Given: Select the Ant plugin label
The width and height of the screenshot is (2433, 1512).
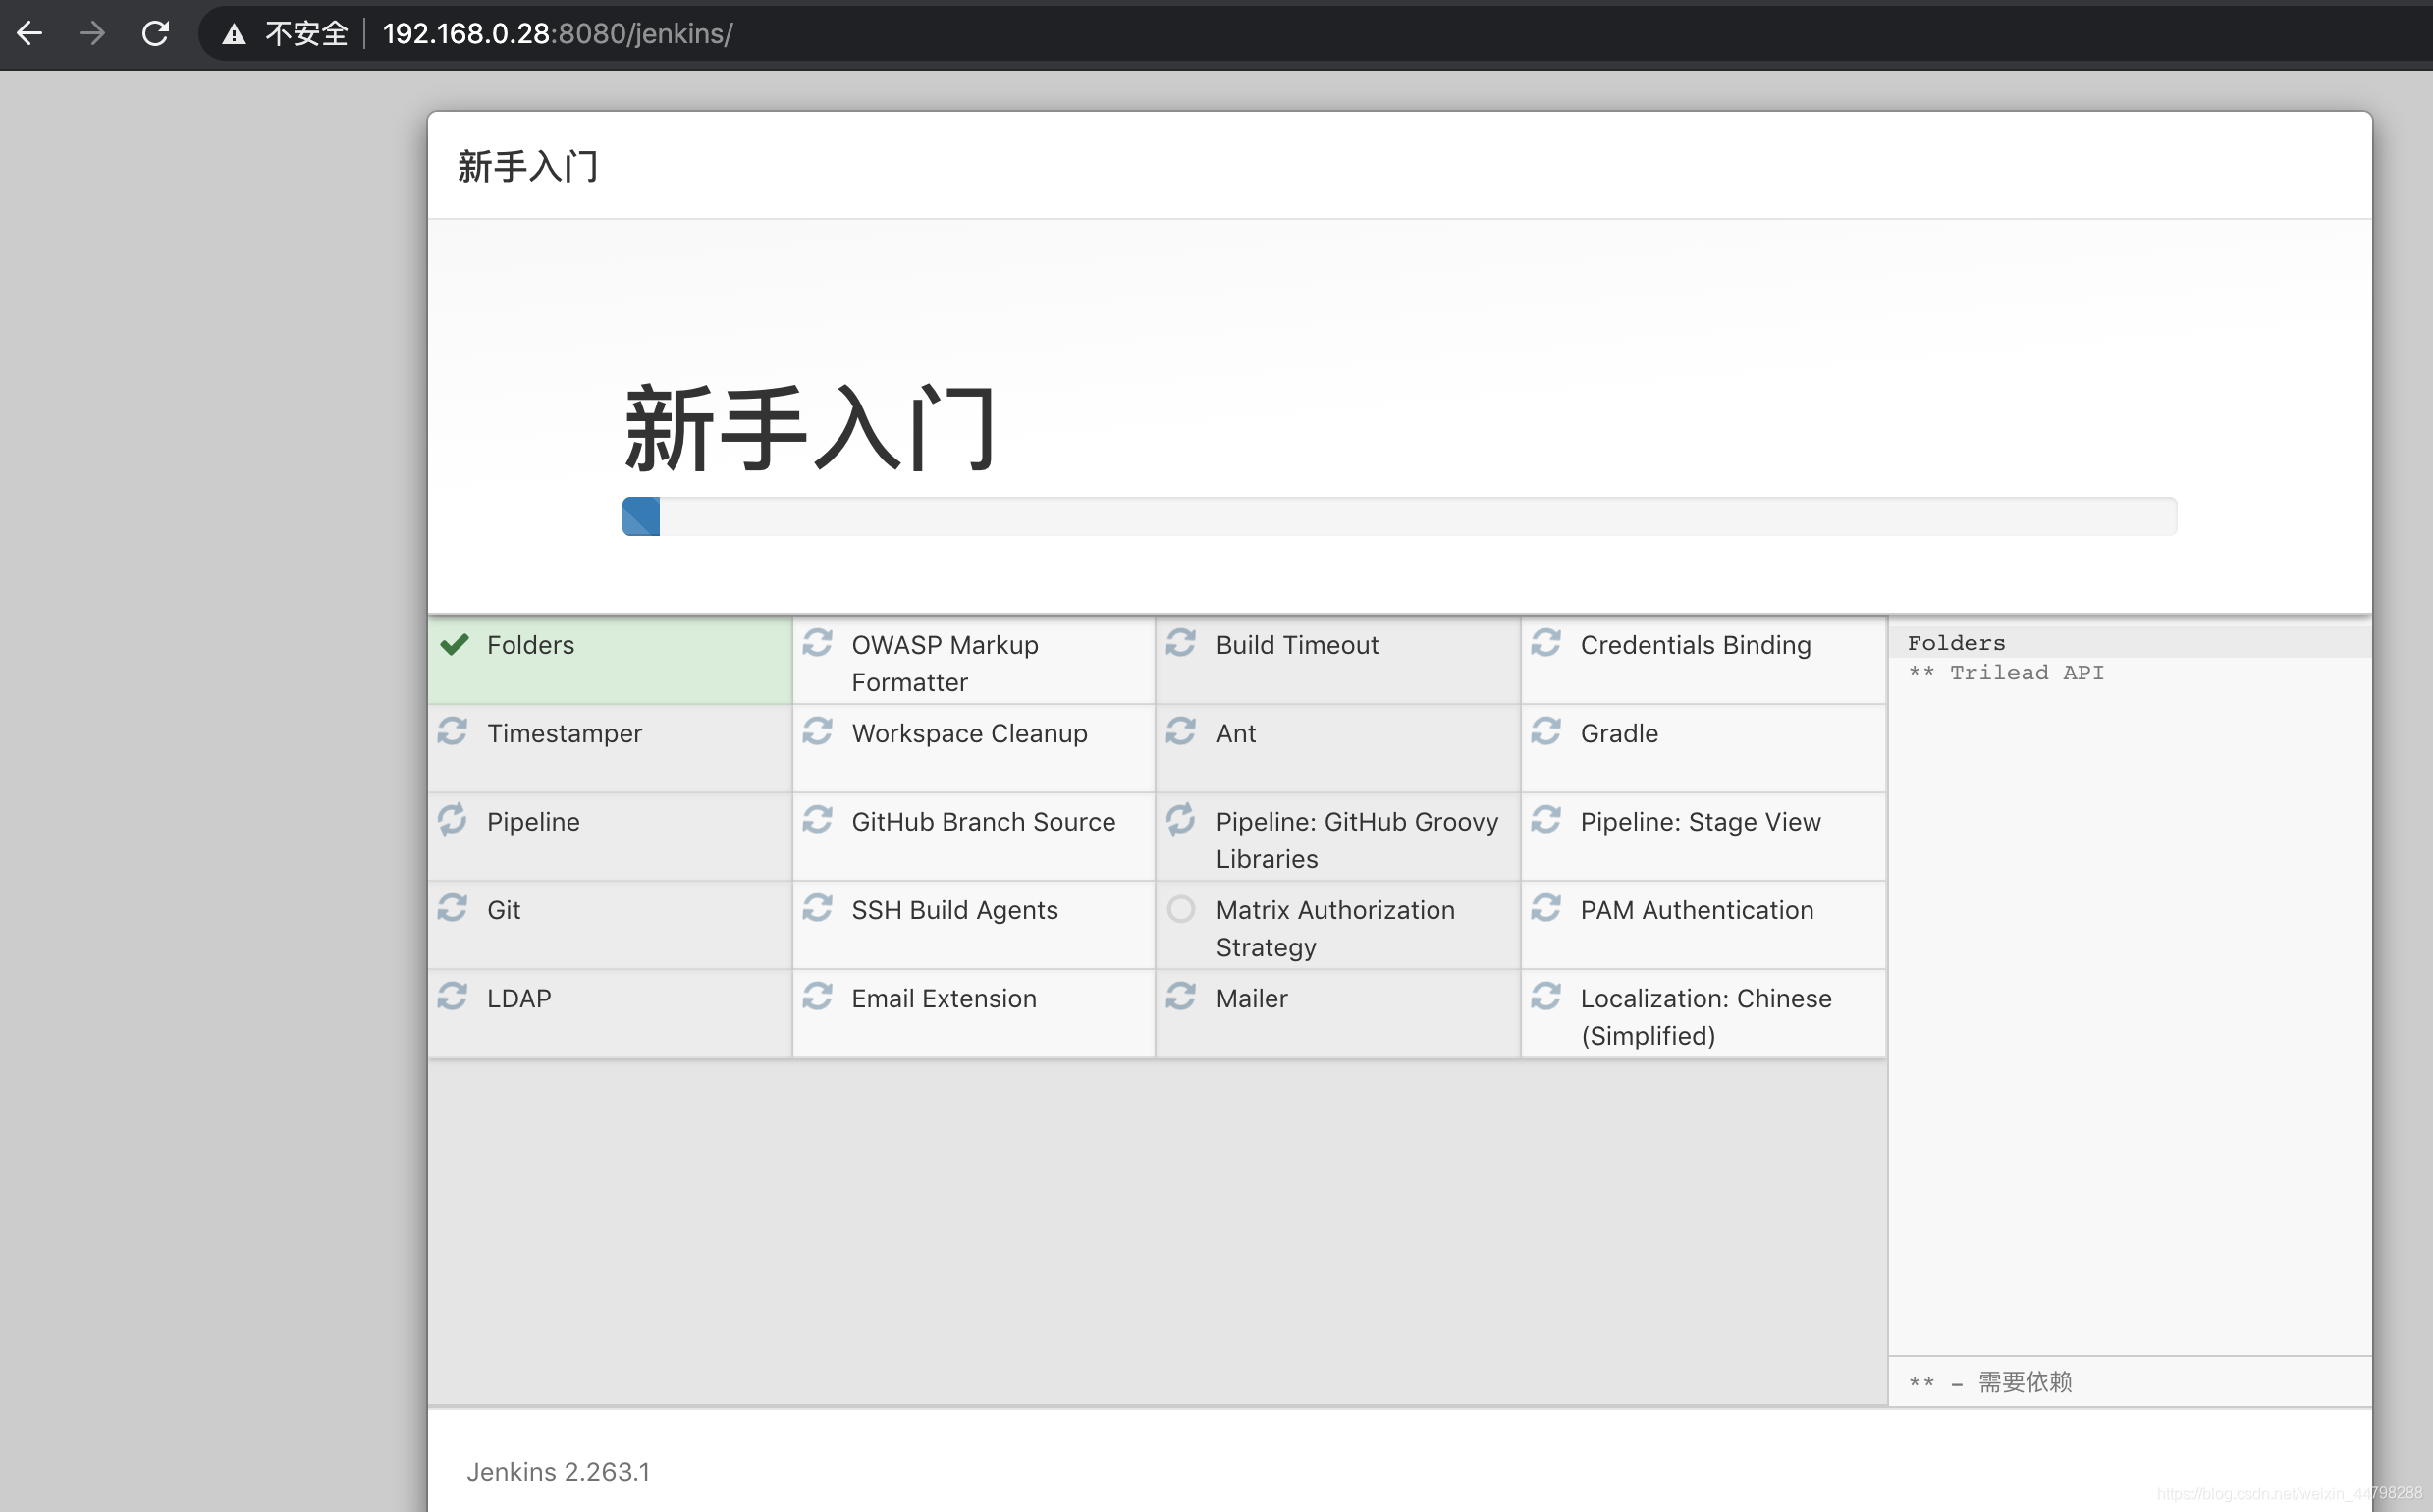Looking at the screenshot, I should [x=1236, y=734].
